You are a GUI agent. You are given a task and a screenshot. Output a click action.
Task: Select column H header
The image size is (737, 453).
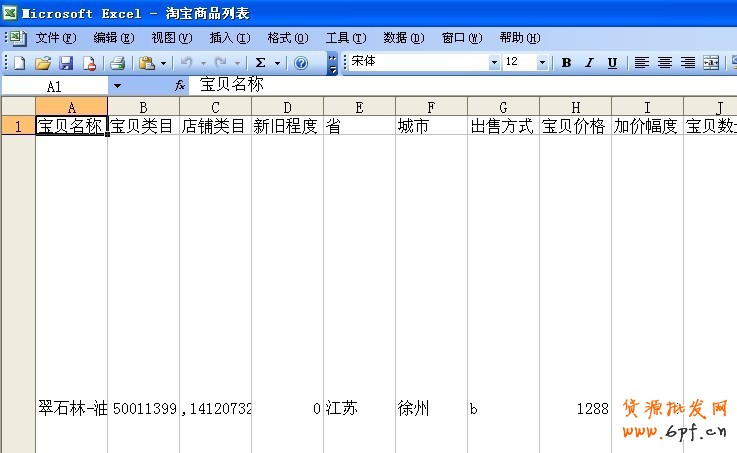click(x=575, y=107)
